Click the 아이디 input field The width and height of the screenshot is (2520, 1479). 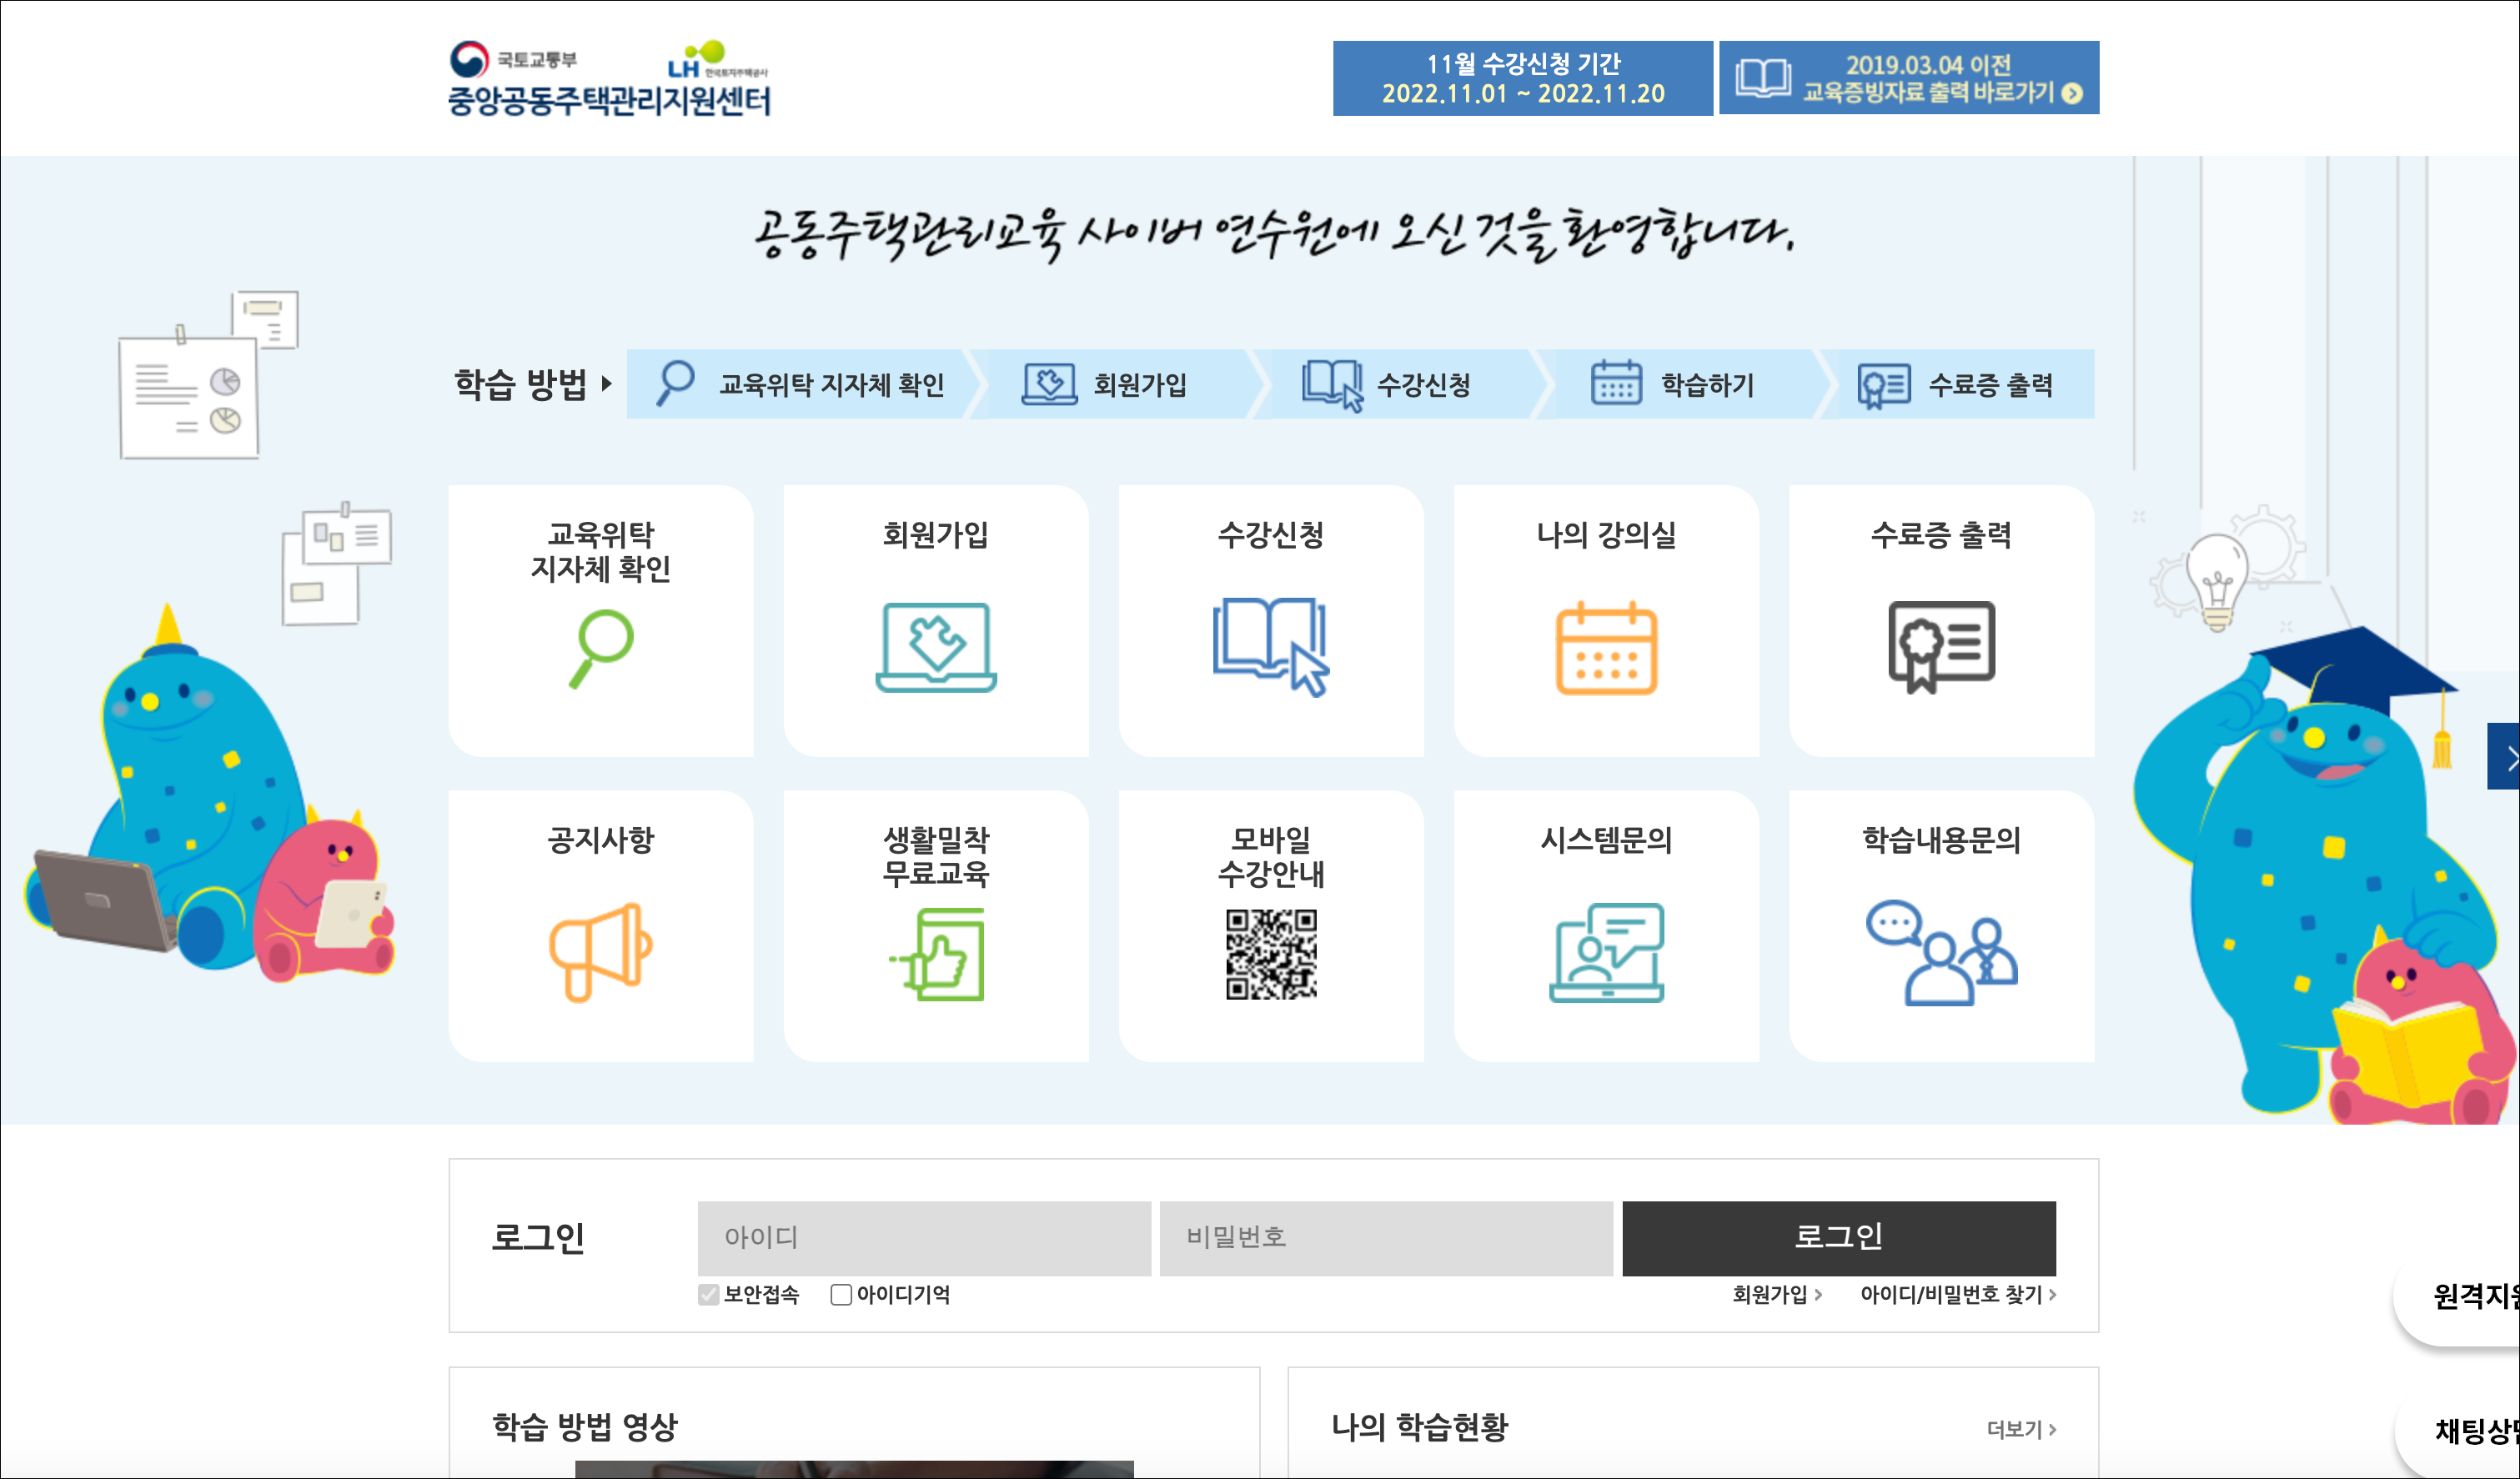pos(924,1238)
